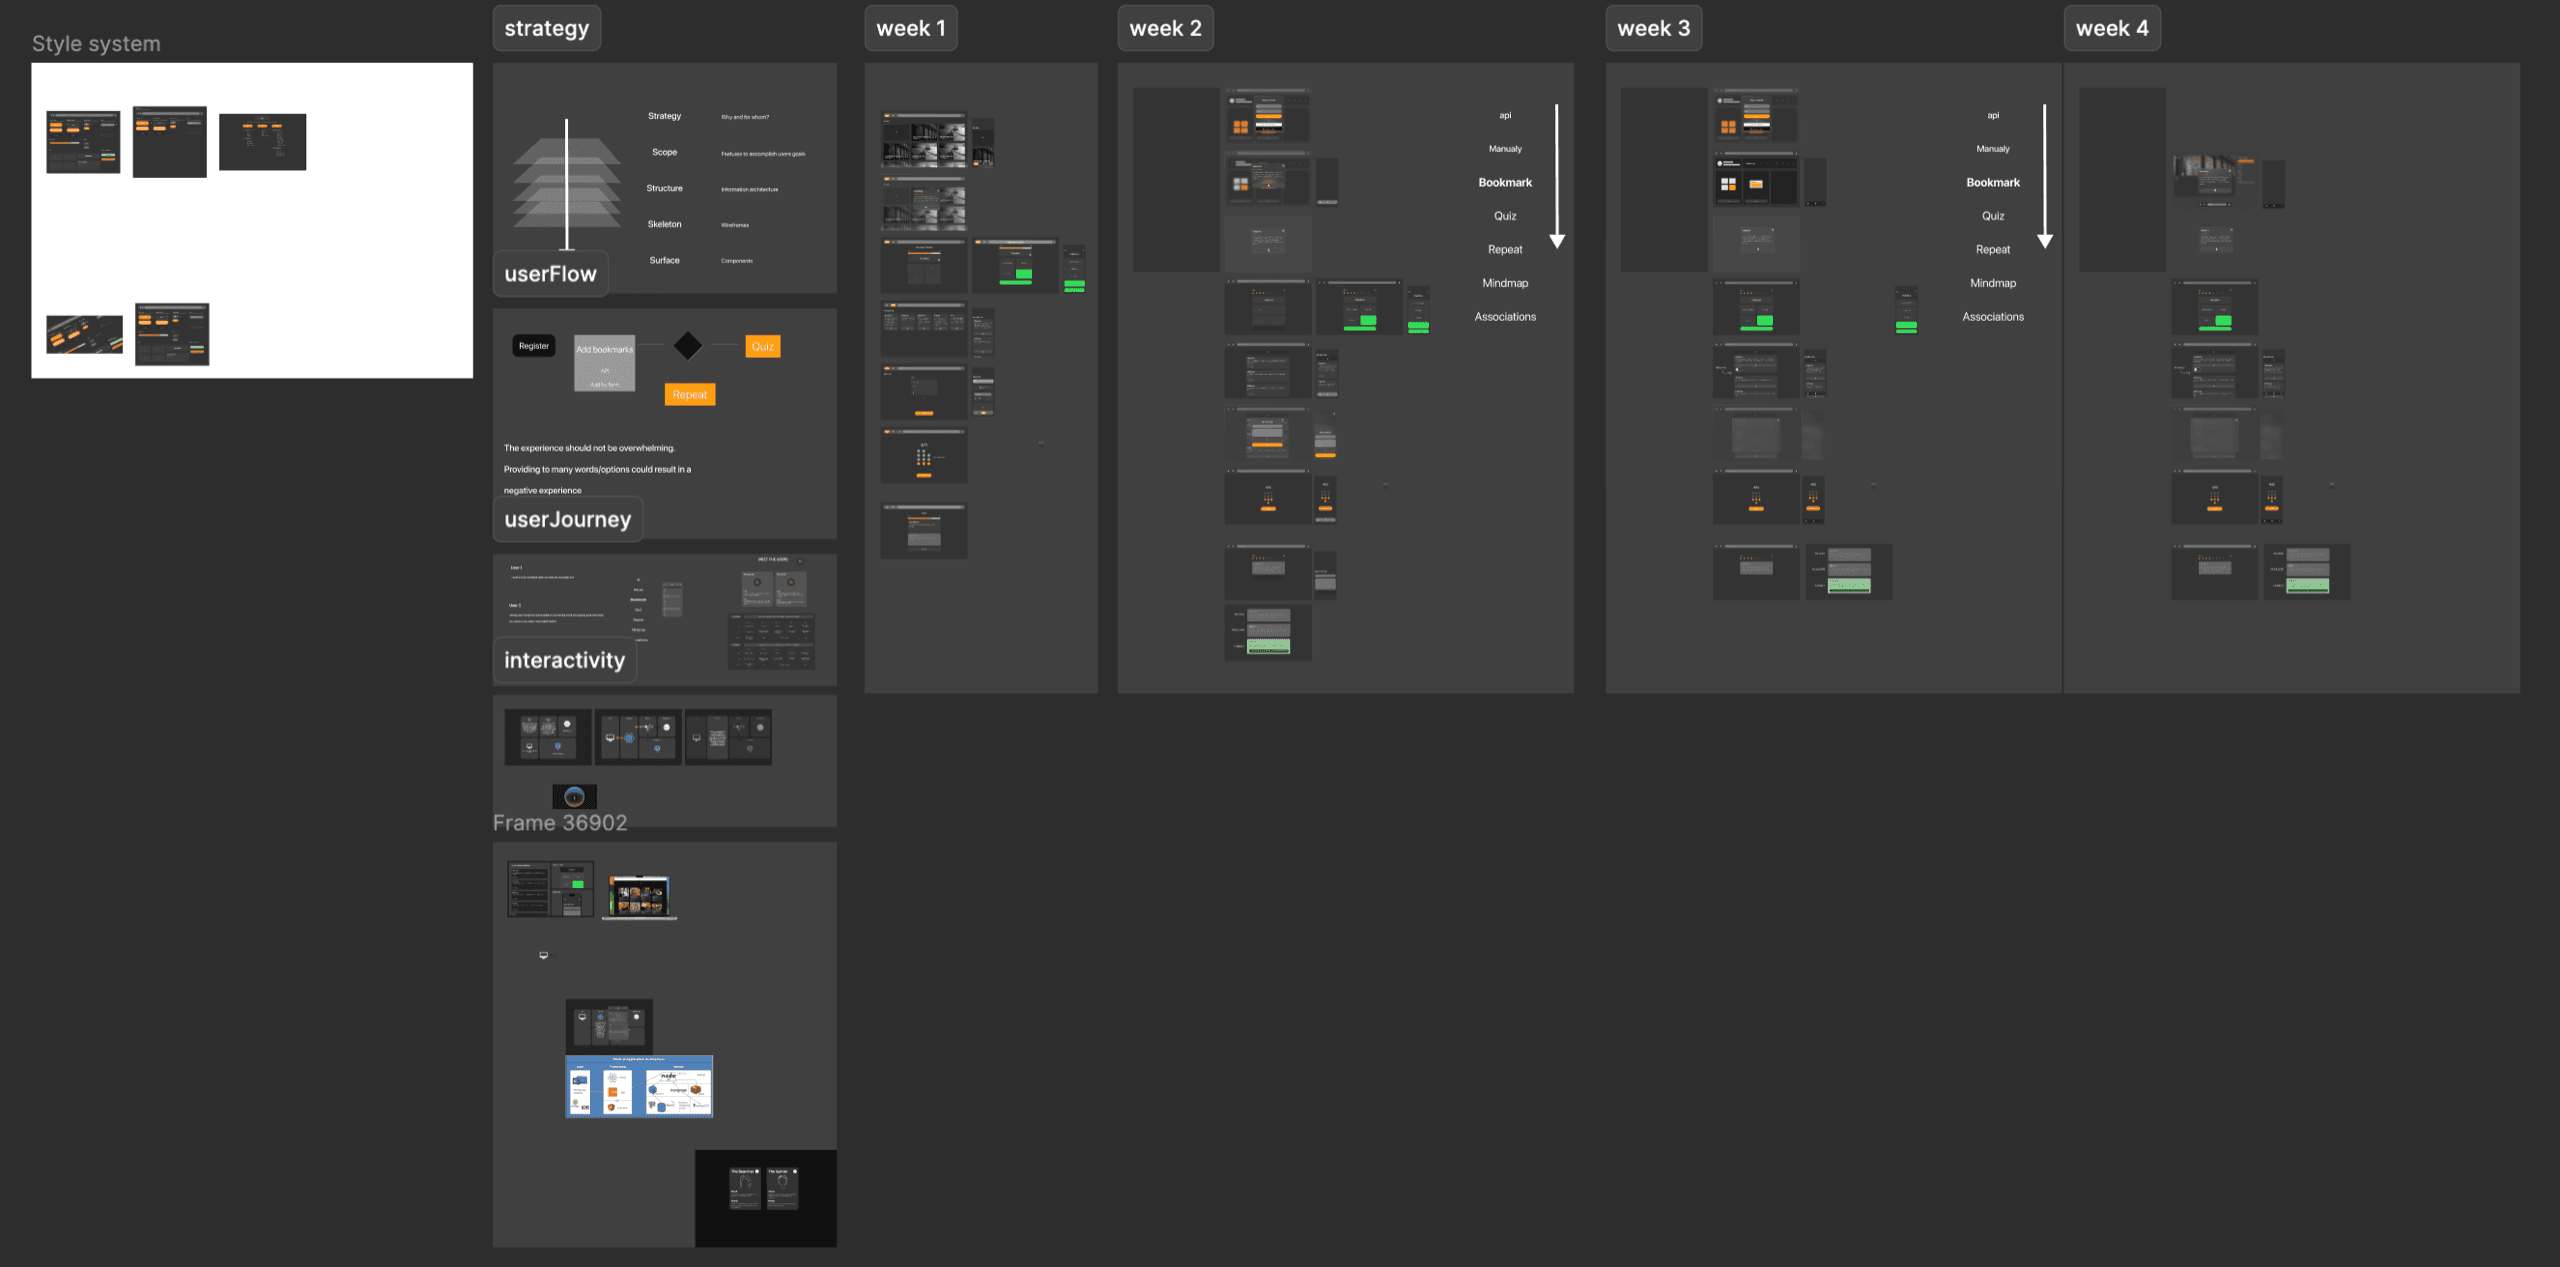Select Quiz text in week 3 list
This screenshot has width=2560, height=1267.
pyautogui.click(x=1993, y=216)
